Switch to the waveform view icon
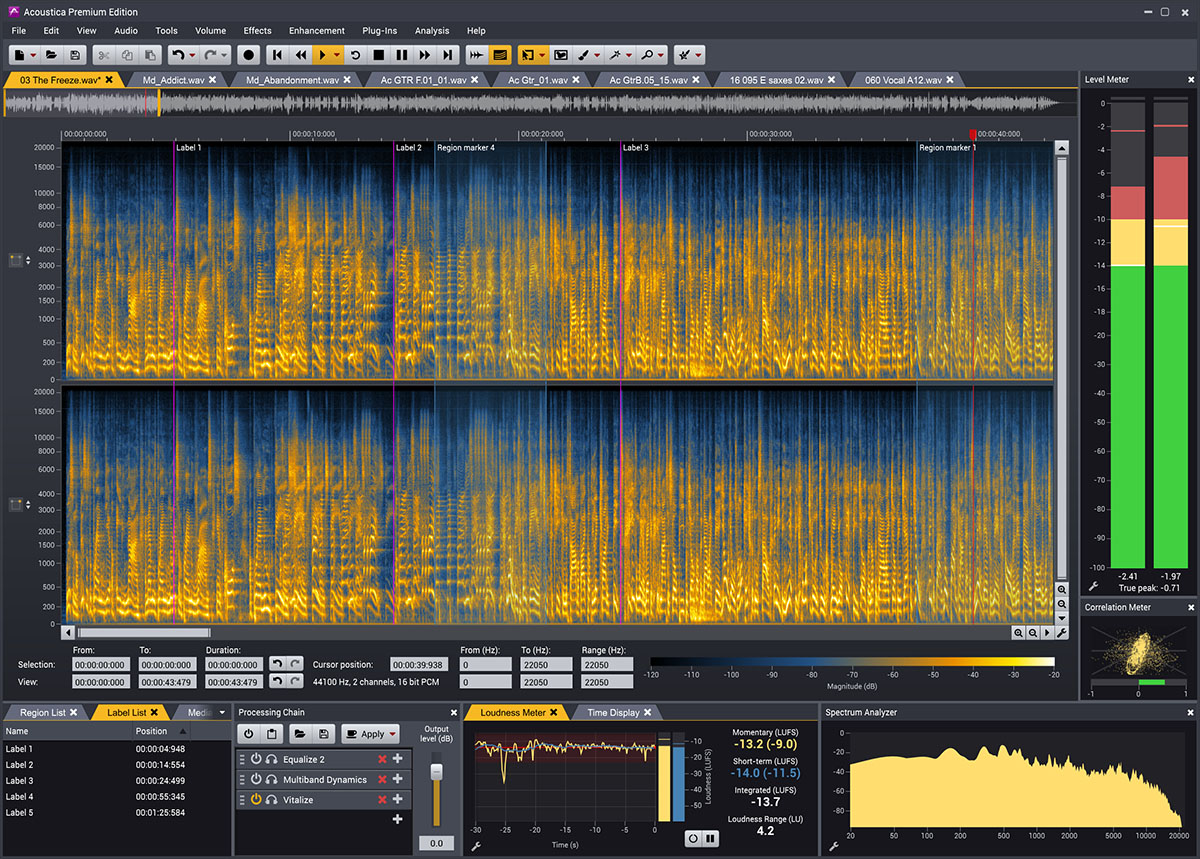This screenshot has width=1200, height=859. [478, 55]
